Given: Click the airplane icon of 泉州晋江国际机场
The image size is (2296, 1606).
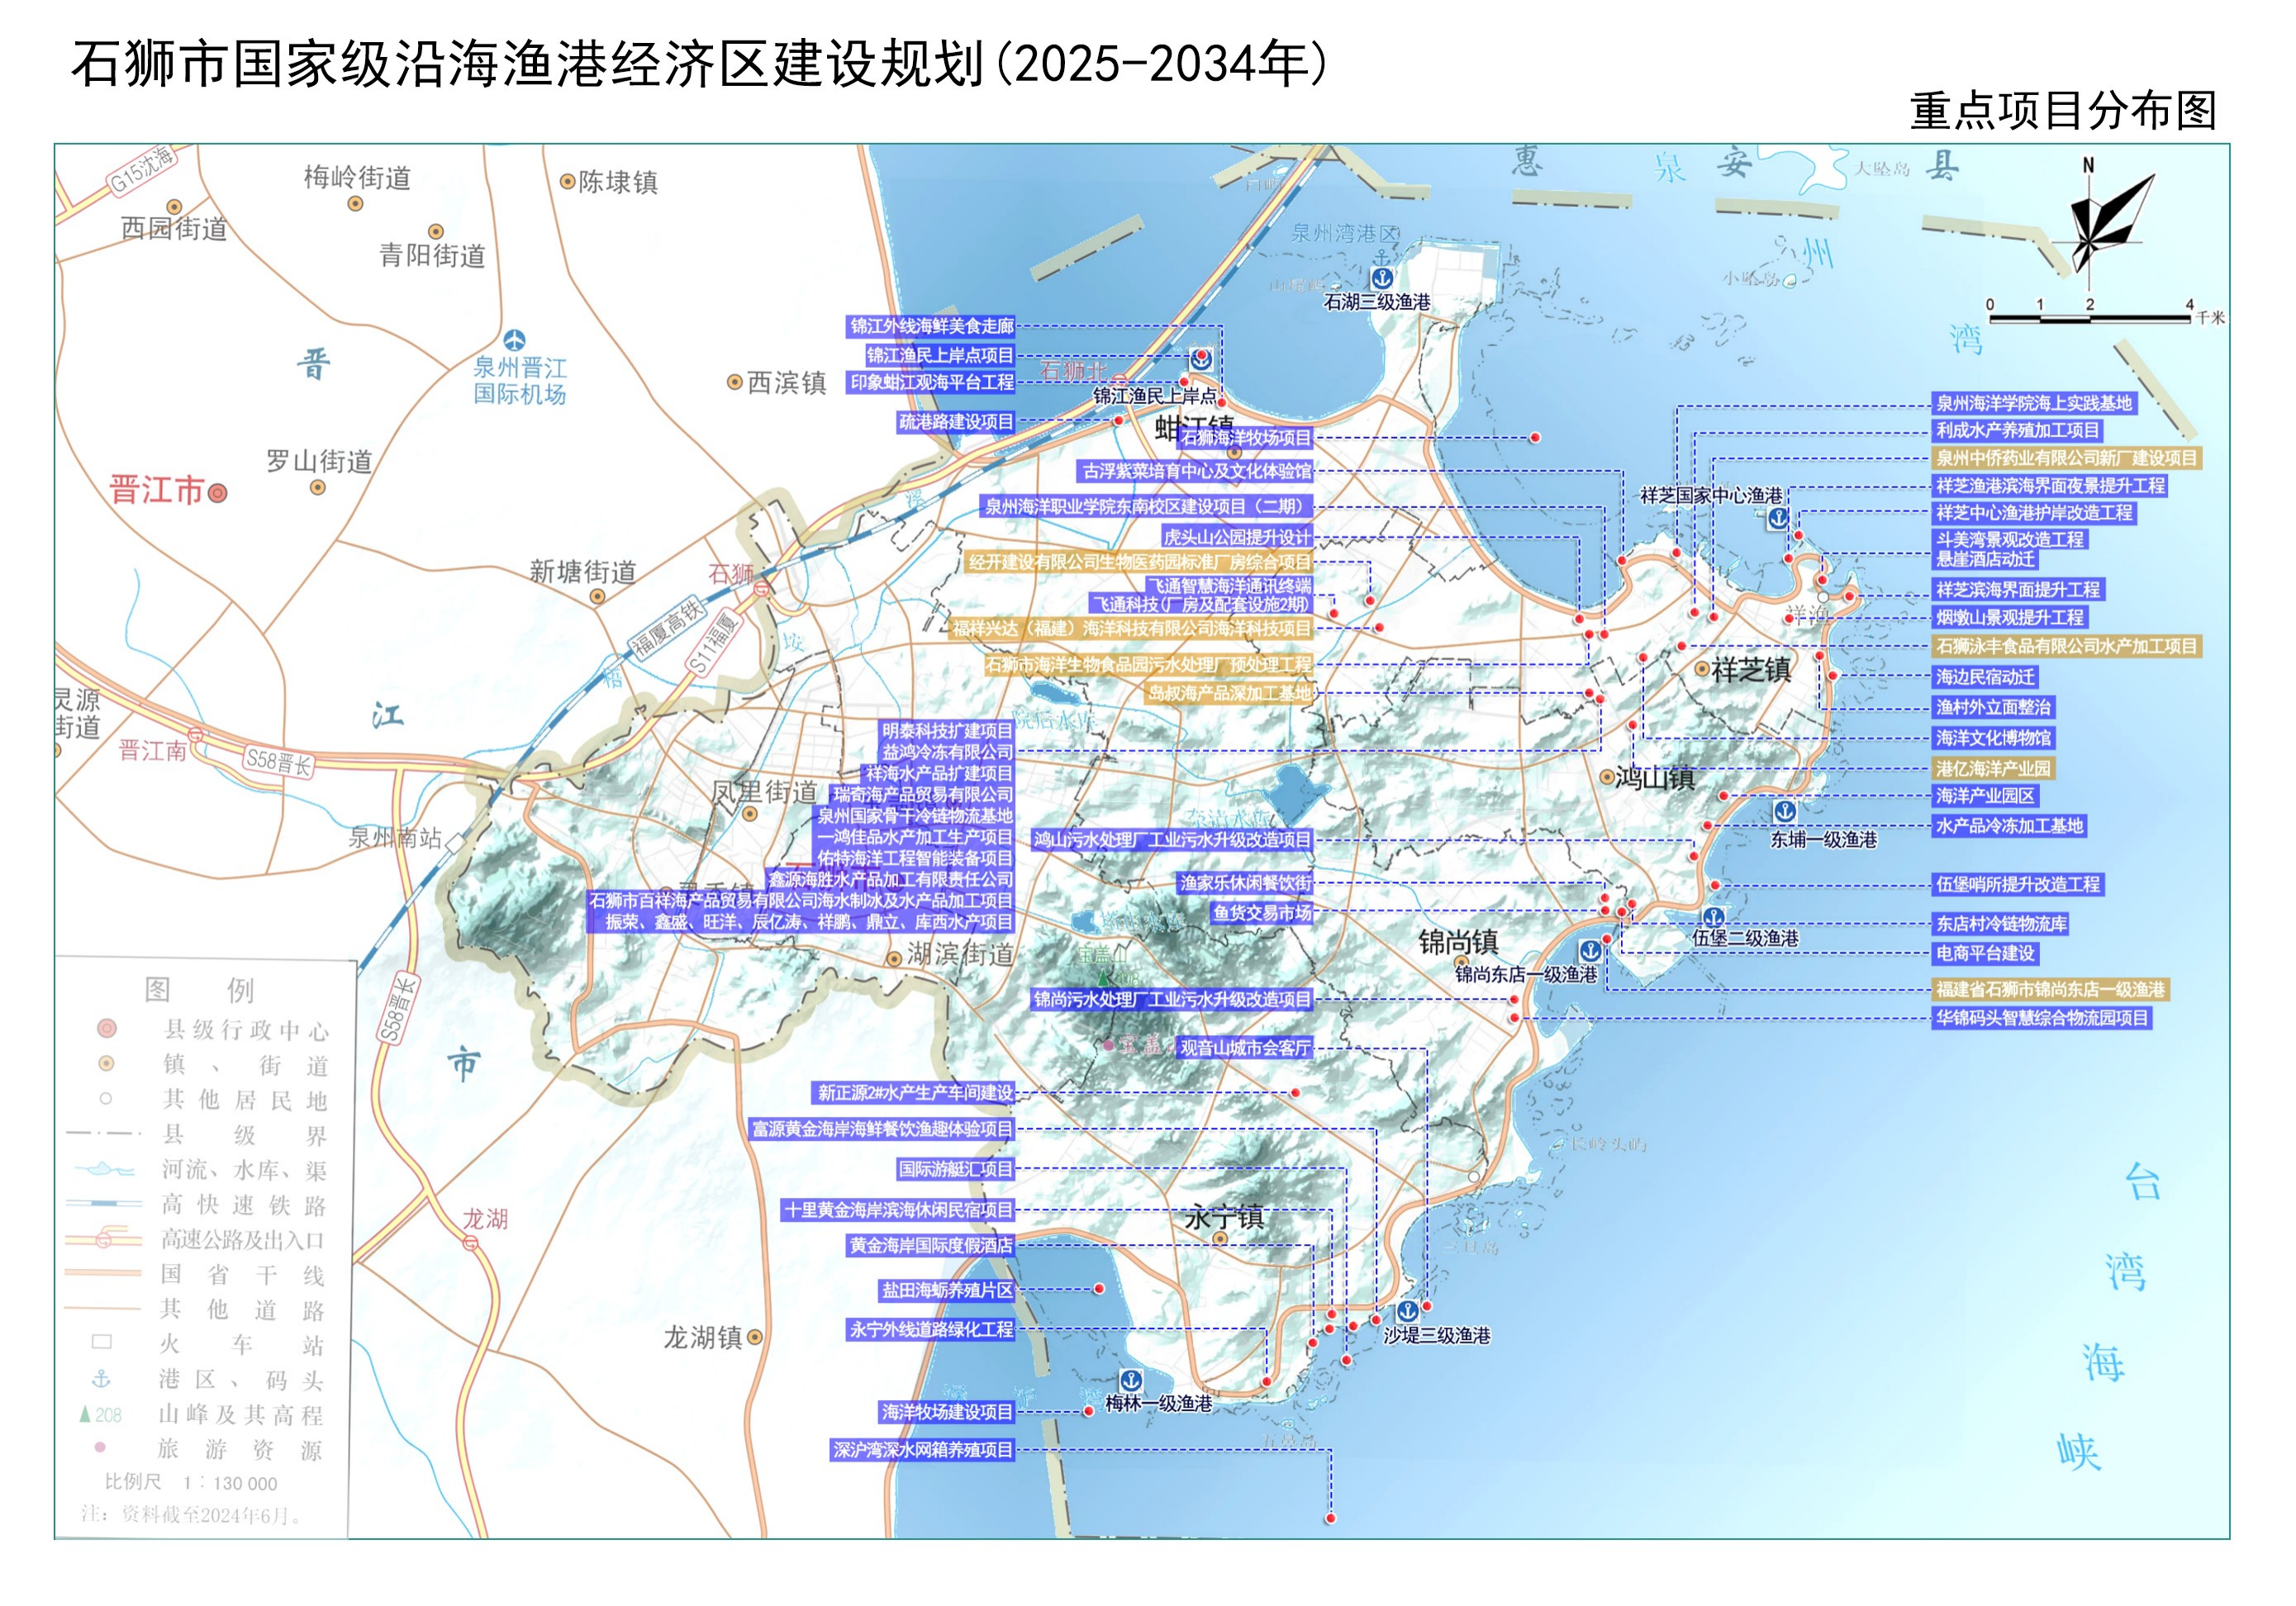Looking at the screenshot, I should tap(514, 341).
